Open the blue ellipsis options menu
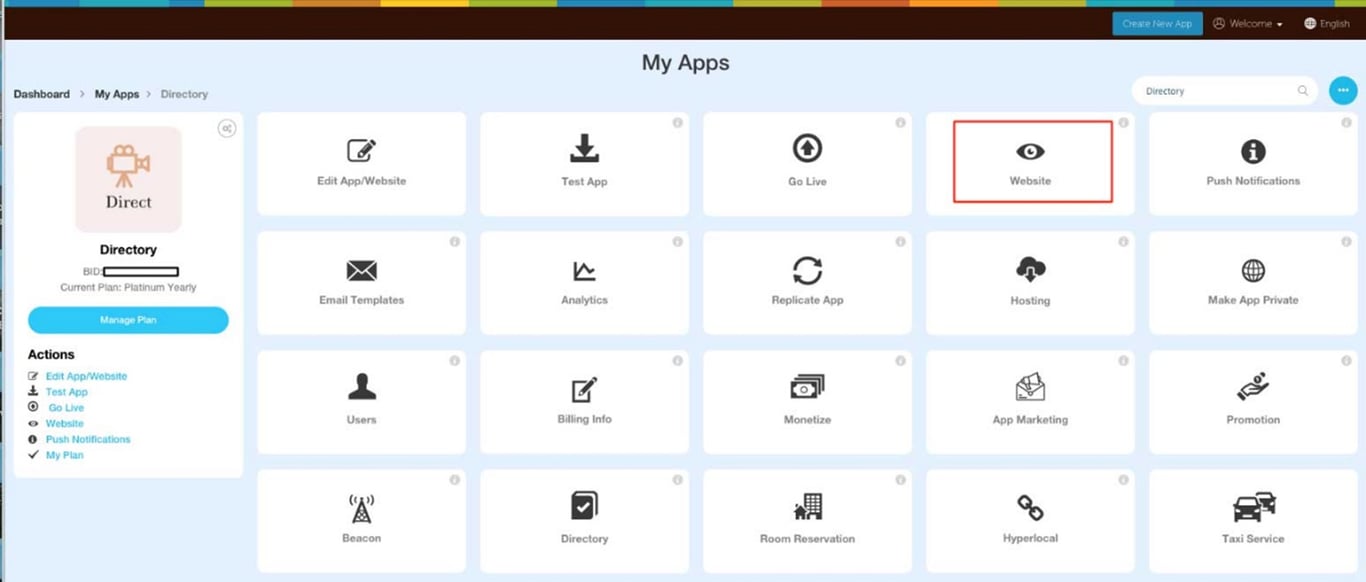The width and height of the screenshot is (1366, 582). click(x=1343, y=90)
